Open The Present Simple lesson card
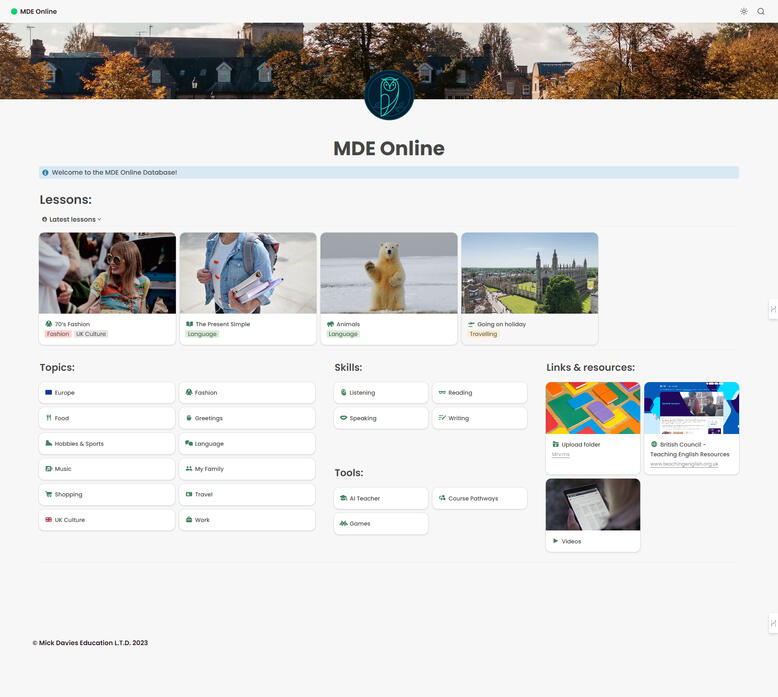Image resolution: width=778 pixels, height=697 pixels. coord(248,288)
